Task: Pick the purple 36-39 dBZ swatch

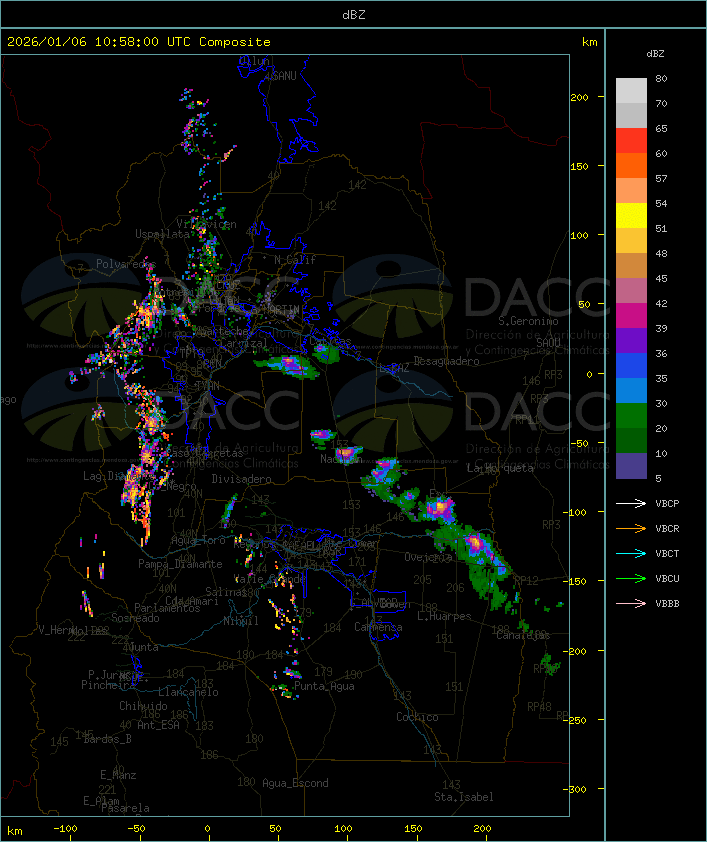Action: (x=631, y=340)
